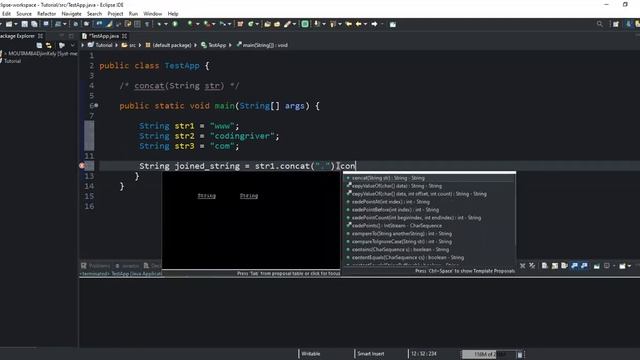Open the Project menu

tap(115, 14)
